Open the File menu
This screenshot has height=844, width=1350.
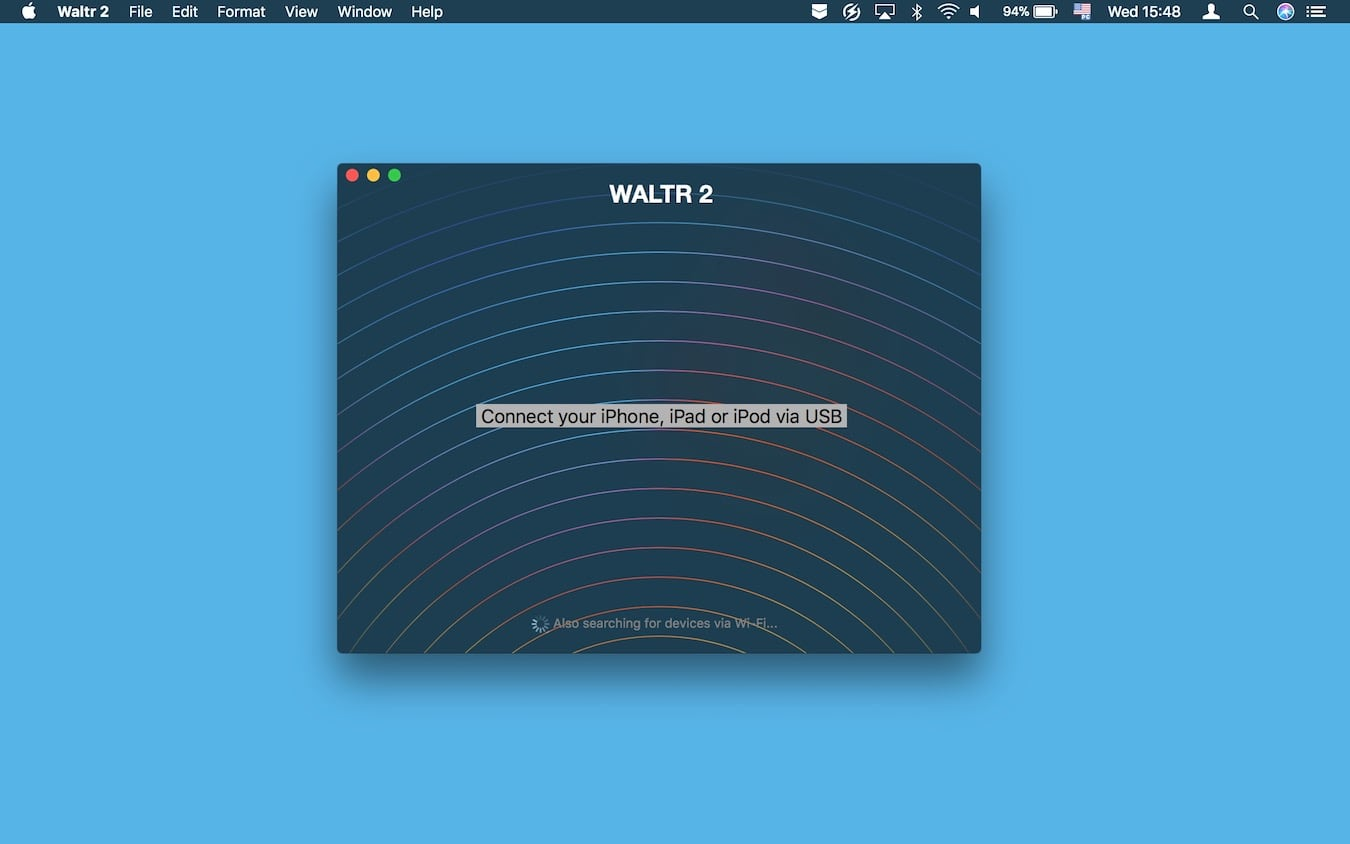point(140,12)
